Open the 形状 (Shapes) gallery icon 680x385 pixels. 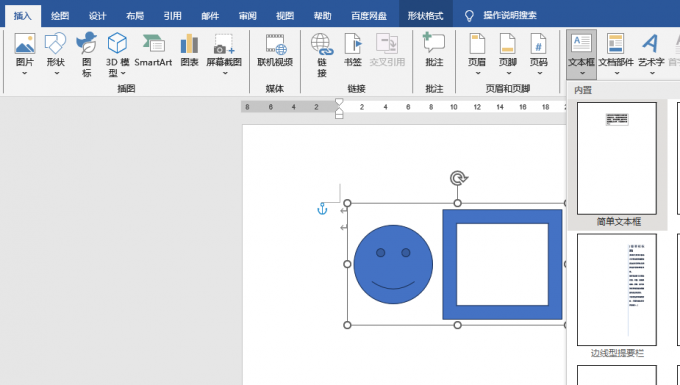56,43
